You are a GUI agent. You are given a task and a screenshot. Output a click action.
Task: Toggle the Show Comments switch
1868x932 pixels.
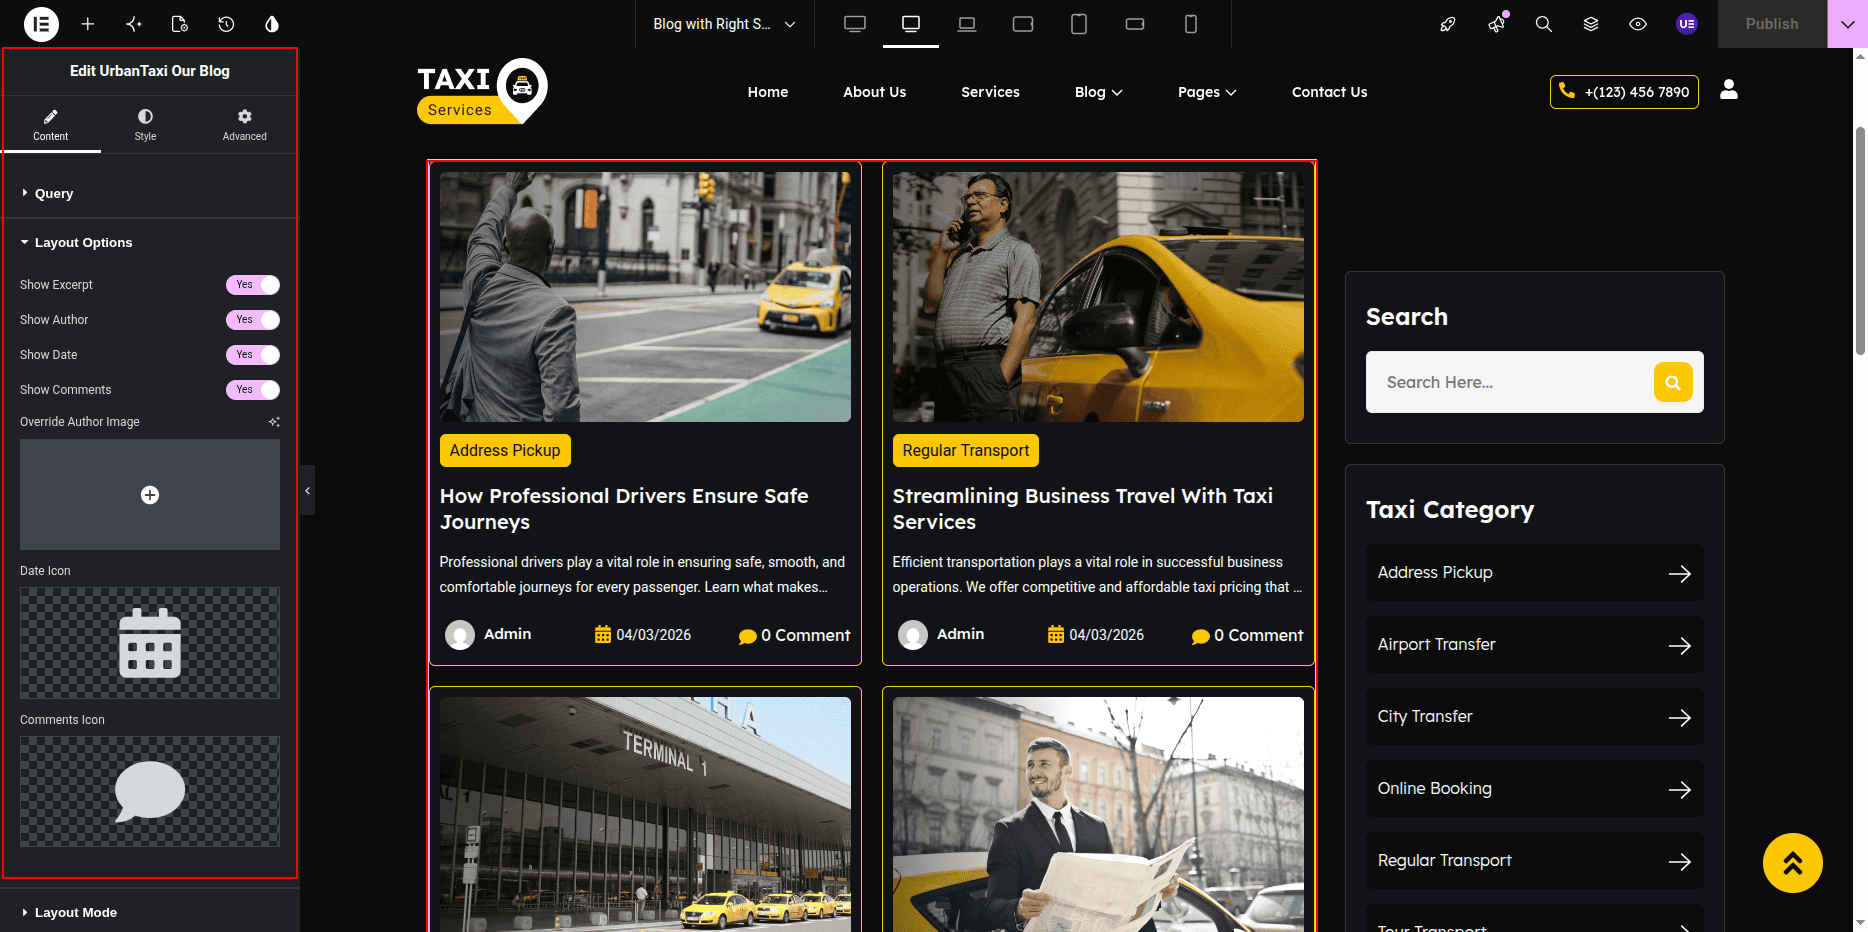tap(253, 390)
